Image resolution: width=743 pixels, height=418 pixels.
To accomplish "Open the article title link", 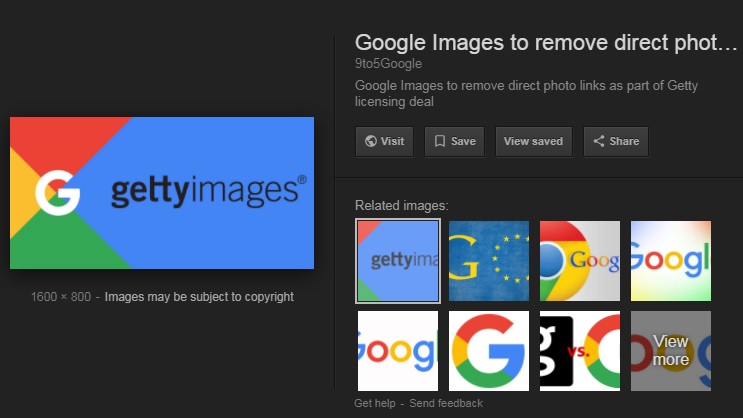I will pyautogui.click(x=546, y=43).
